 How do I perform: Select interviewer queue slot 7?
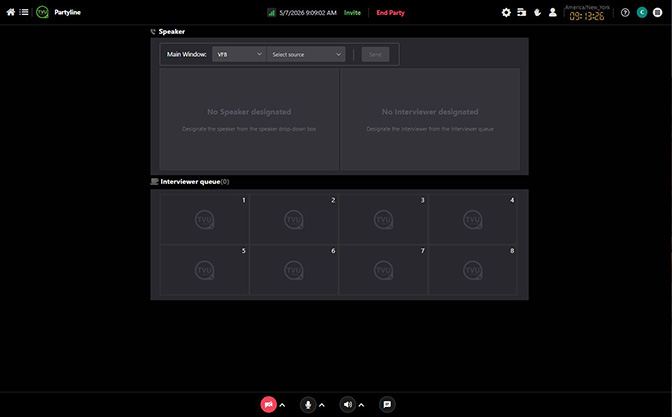pyautogui.click(x=383, y=270)
